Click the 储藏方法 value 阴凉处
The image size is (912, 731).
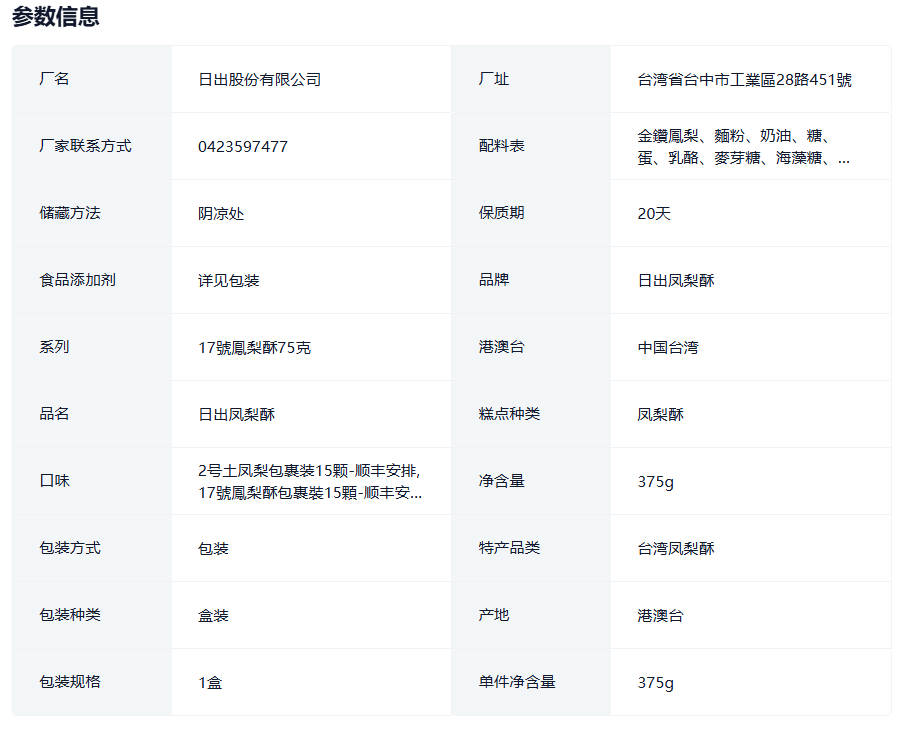click(221, 214)
